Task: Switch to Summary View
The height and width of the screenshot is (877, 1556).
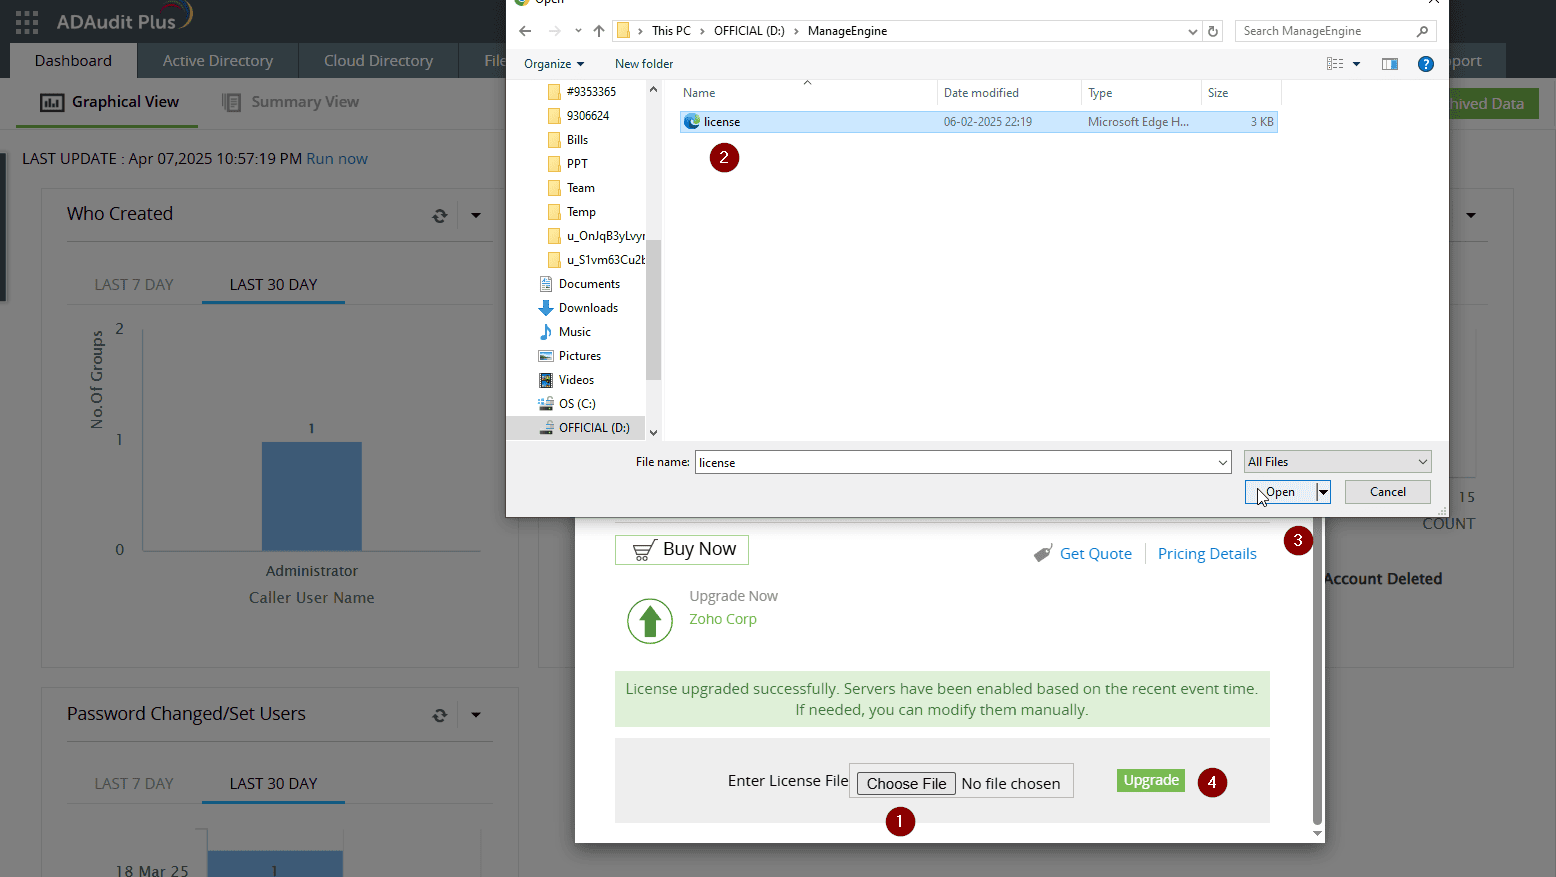Action: click(290, 102)
